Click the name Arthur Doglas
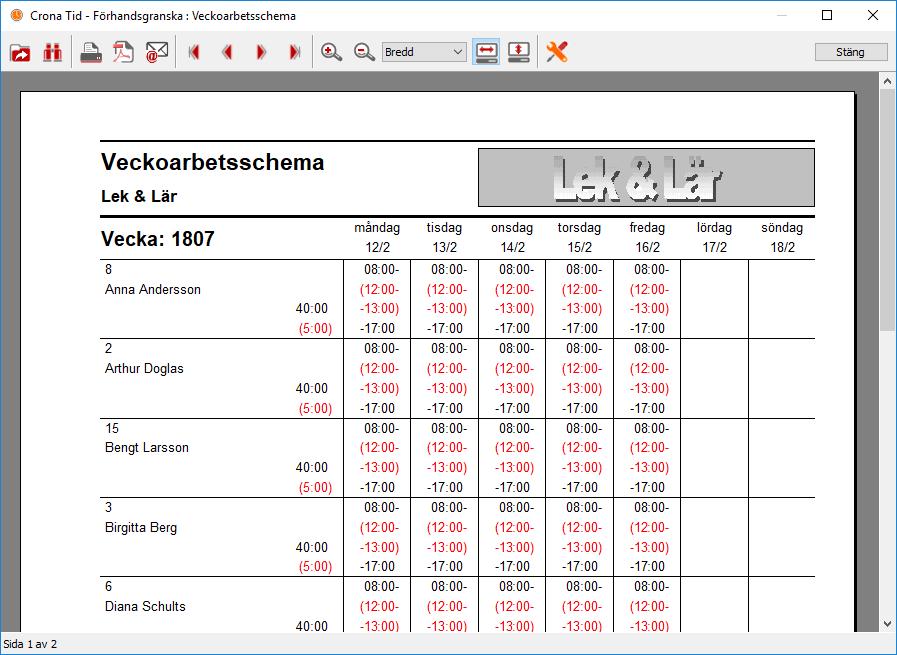 [144, 368]
